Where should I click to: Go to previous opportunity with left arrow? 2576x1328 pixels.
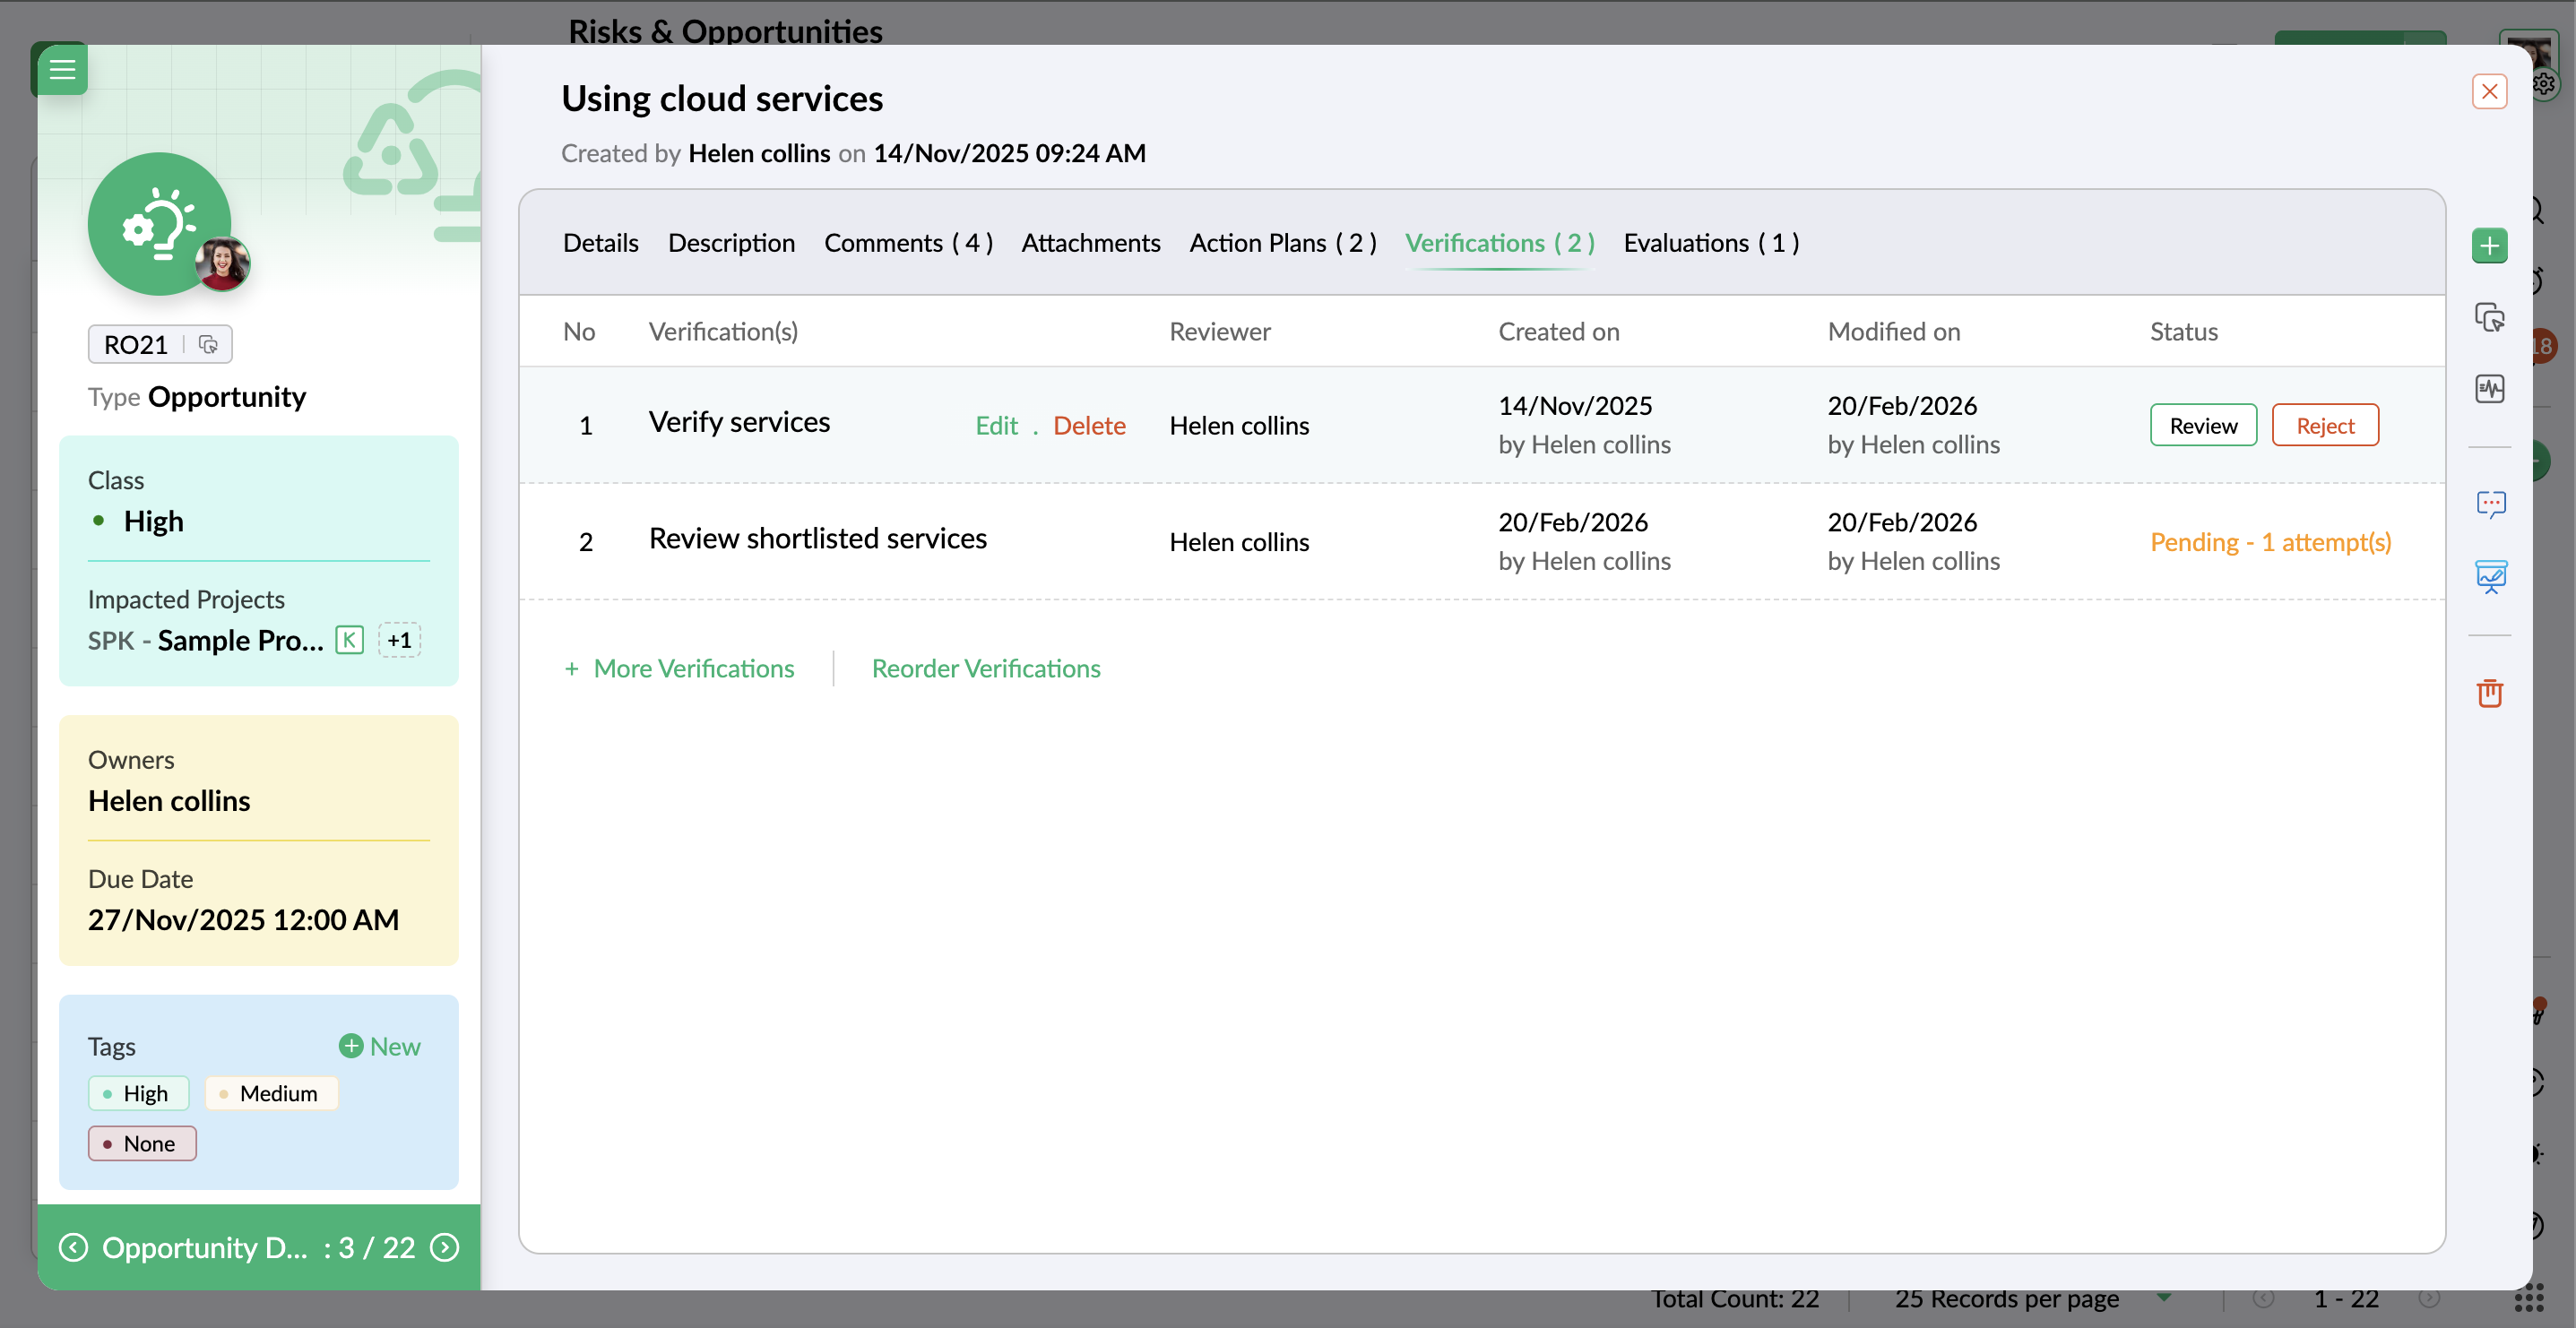(x=73, y=1247)
